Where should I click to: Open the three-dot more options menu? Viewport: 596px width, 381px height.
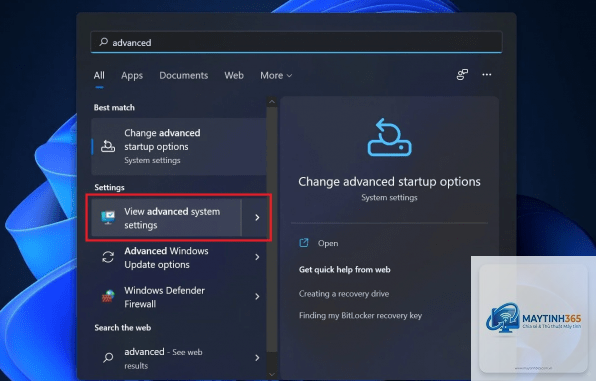(487, 75)
